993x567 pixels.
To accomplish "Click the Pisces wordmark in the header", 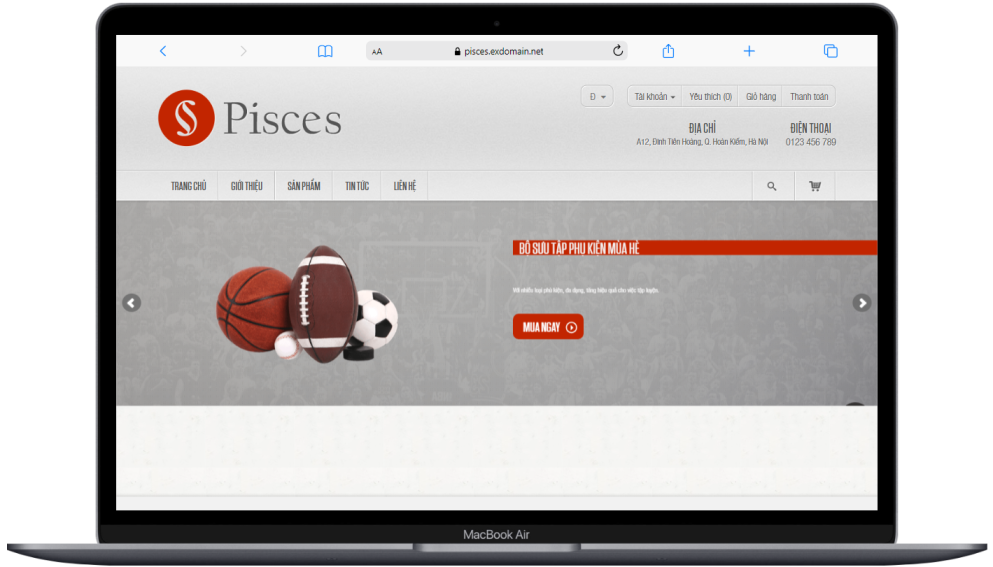I will [282, 118].
